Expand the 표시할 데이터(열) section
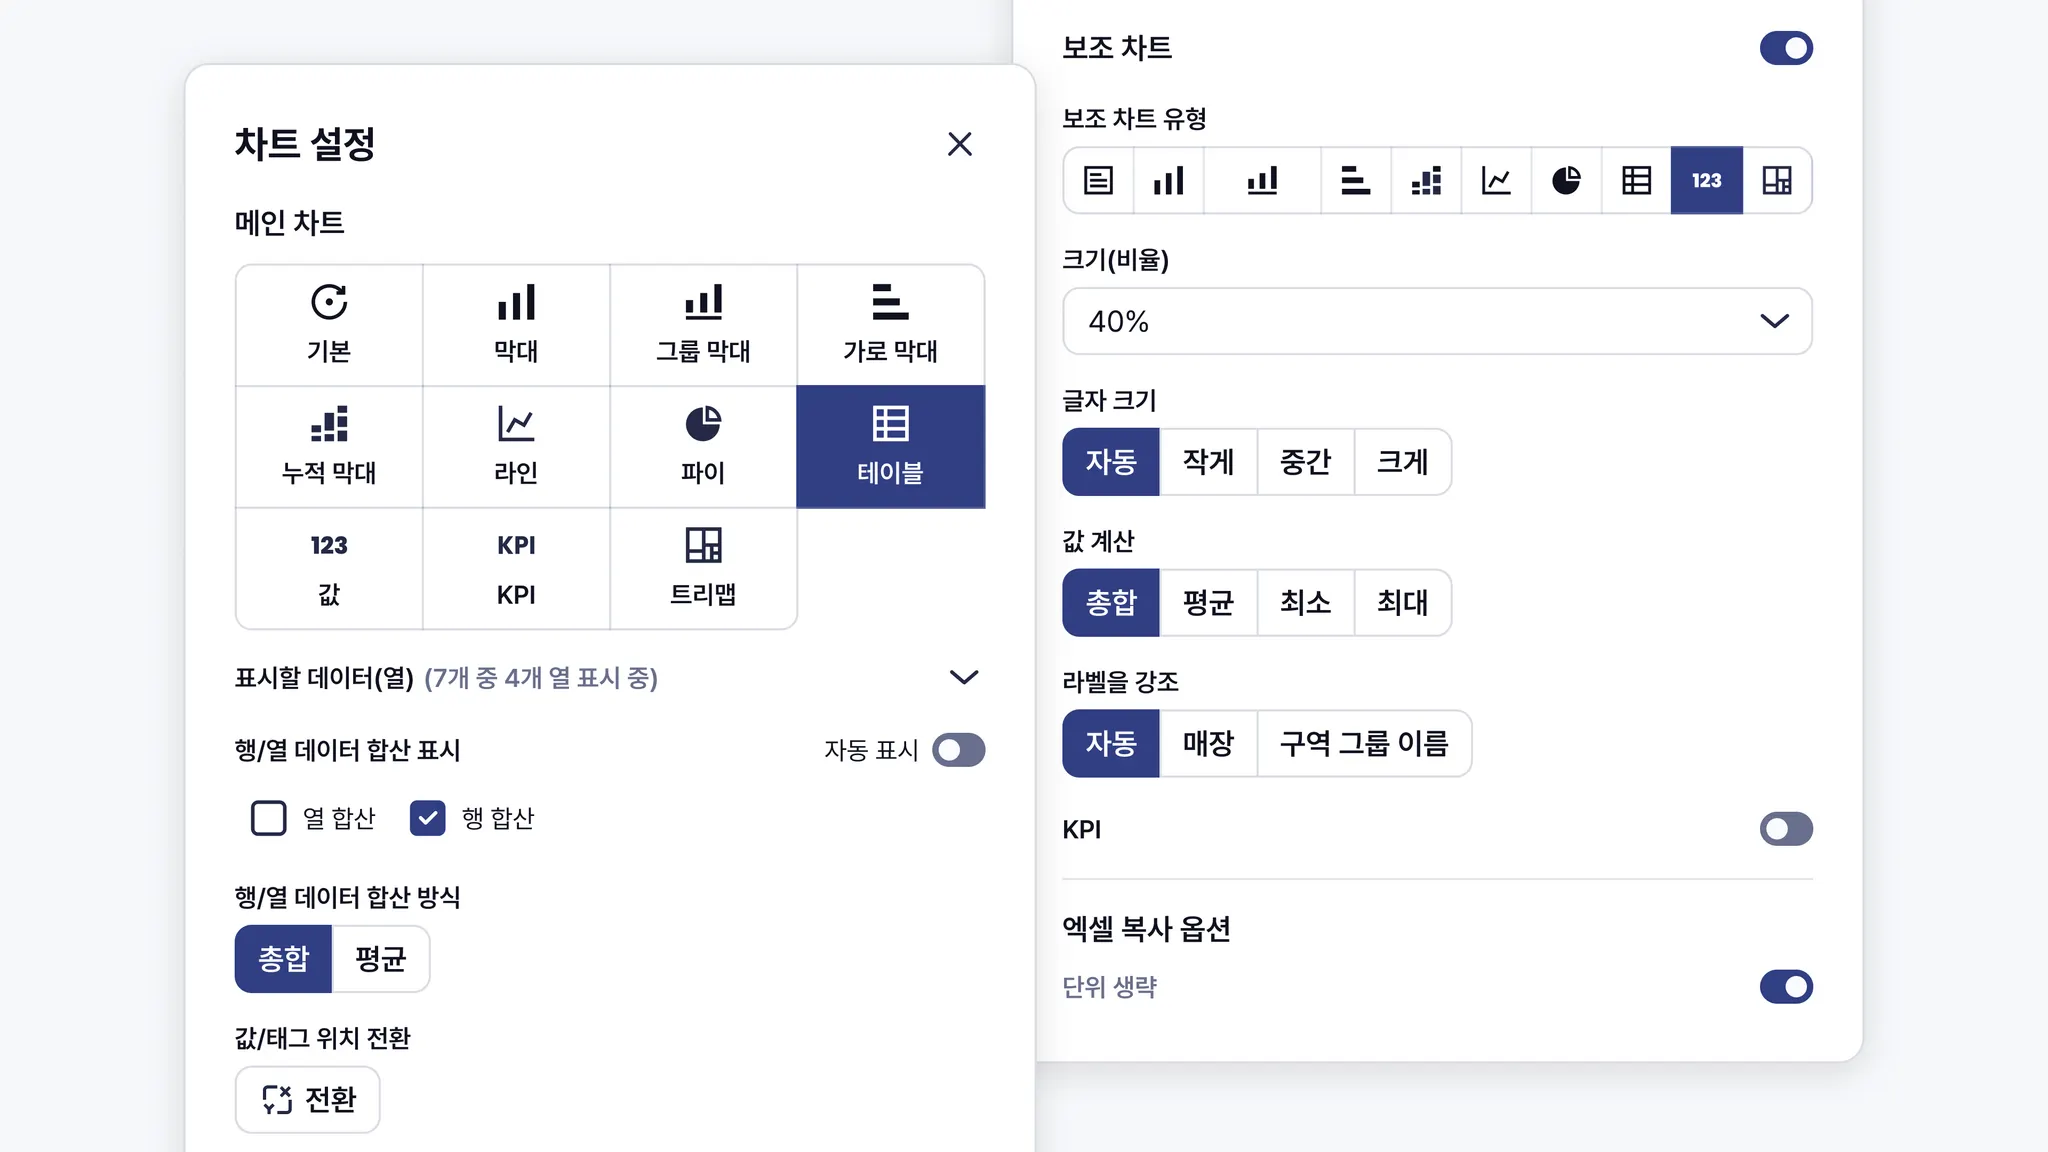This screenshot has width=2048, height=1152. pos(963,677)
